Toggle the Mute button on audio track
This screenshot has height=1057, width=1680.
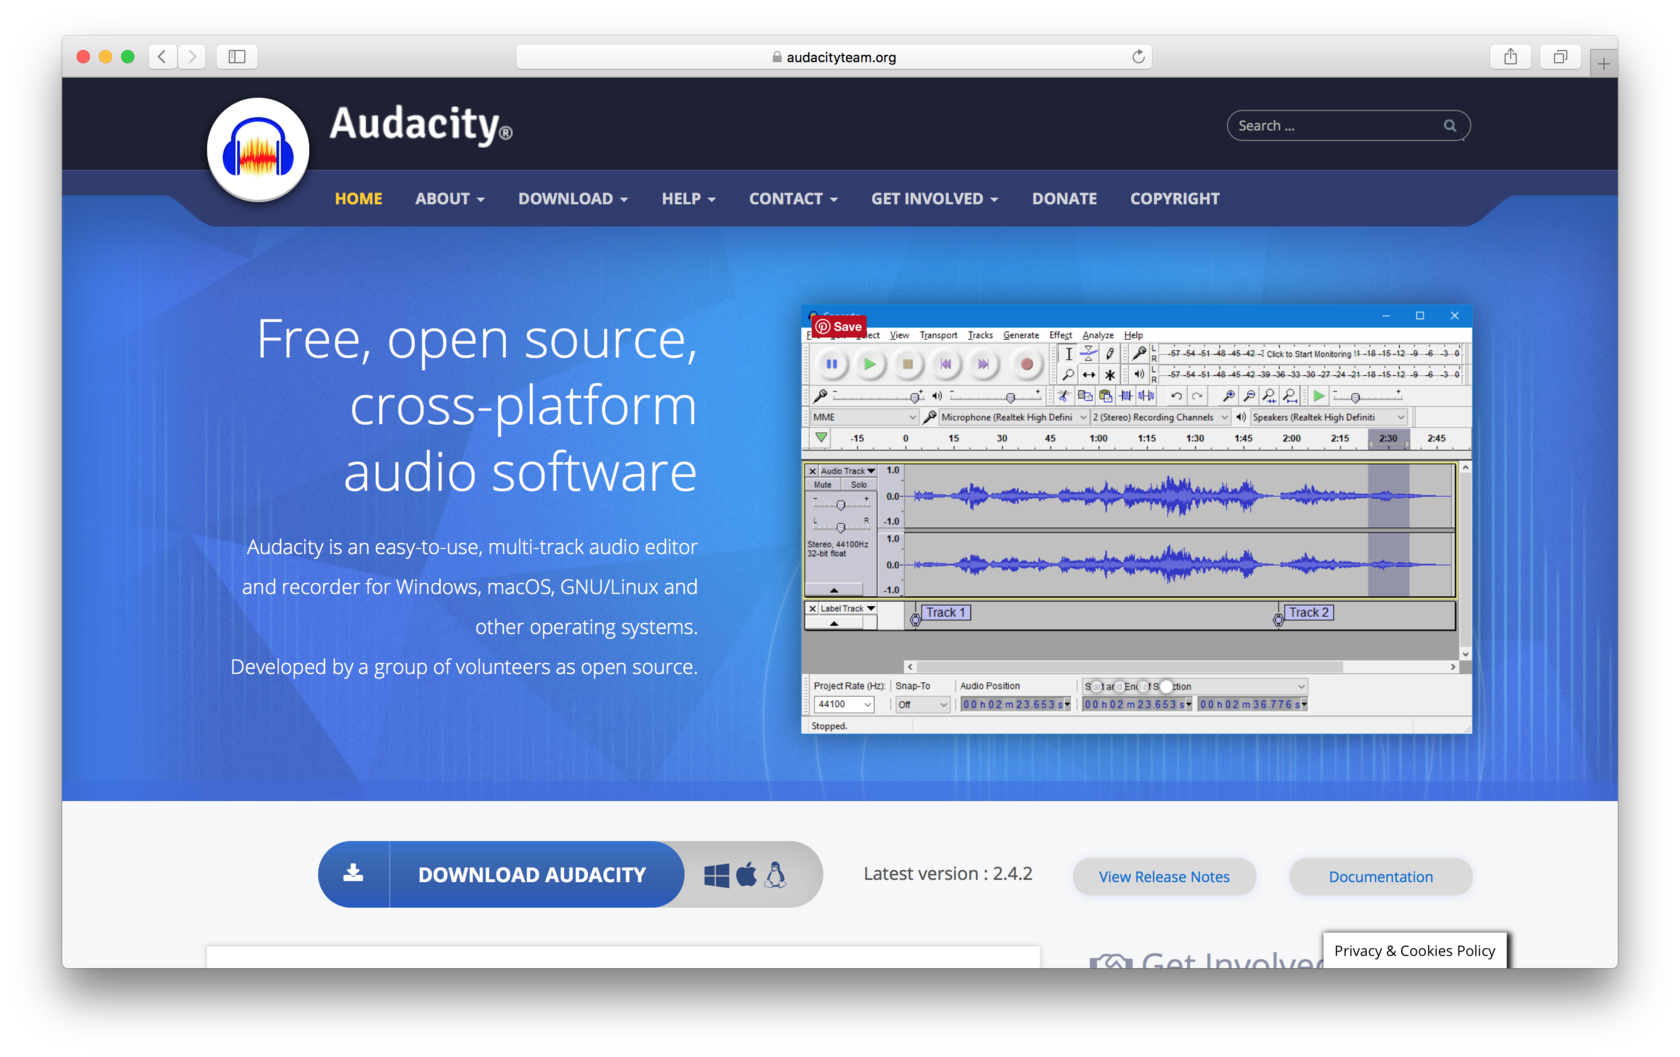(x=823, y=485)
